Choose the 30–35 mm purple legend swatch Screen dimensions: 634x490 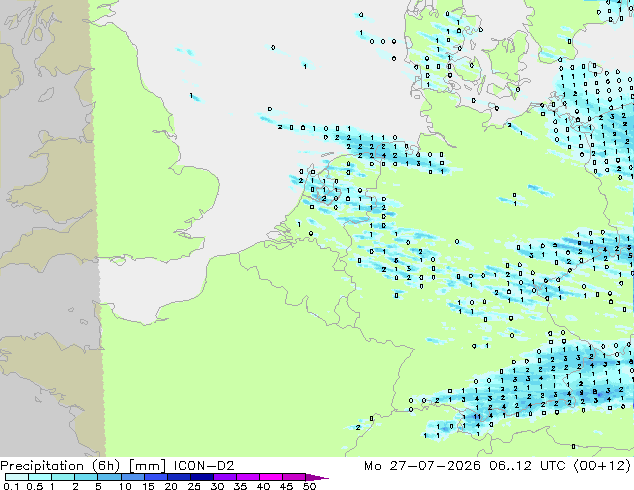[x=224, y=477]
